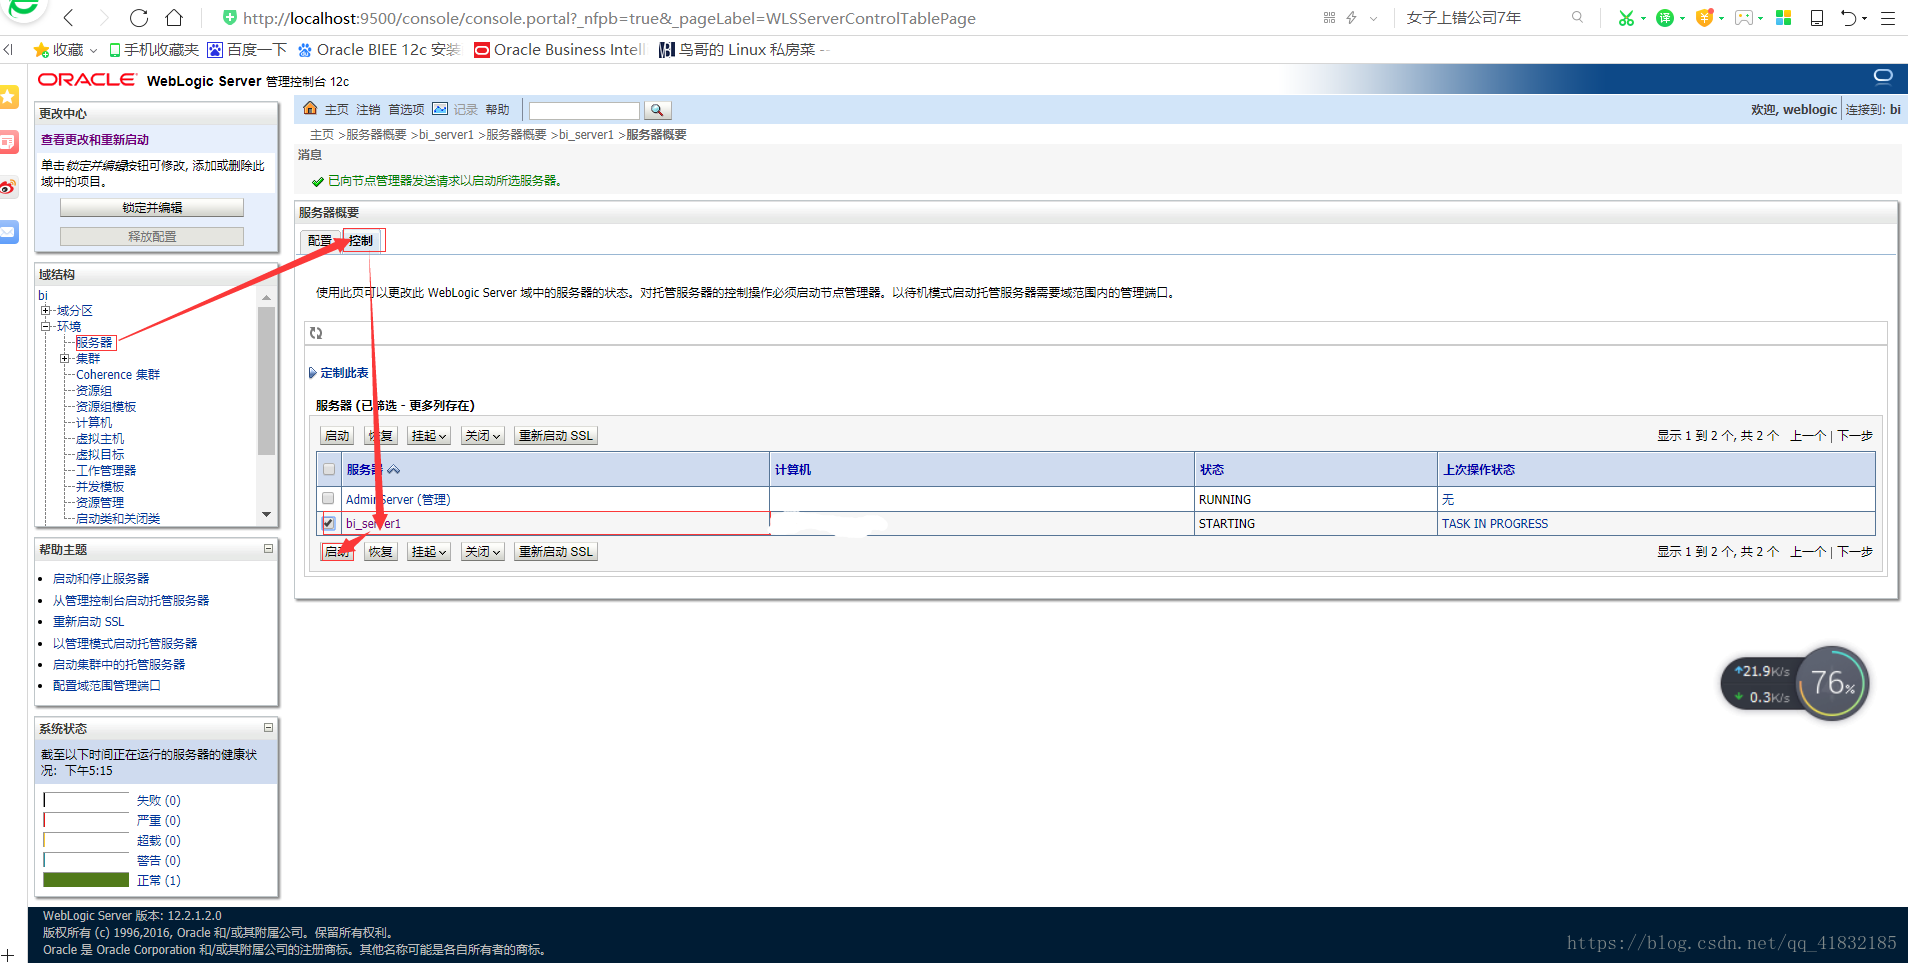Image resolution: width=1908 pixels, height=963 pixels.
Task: Click the console search magnifier button
Action: coord(657,110)
